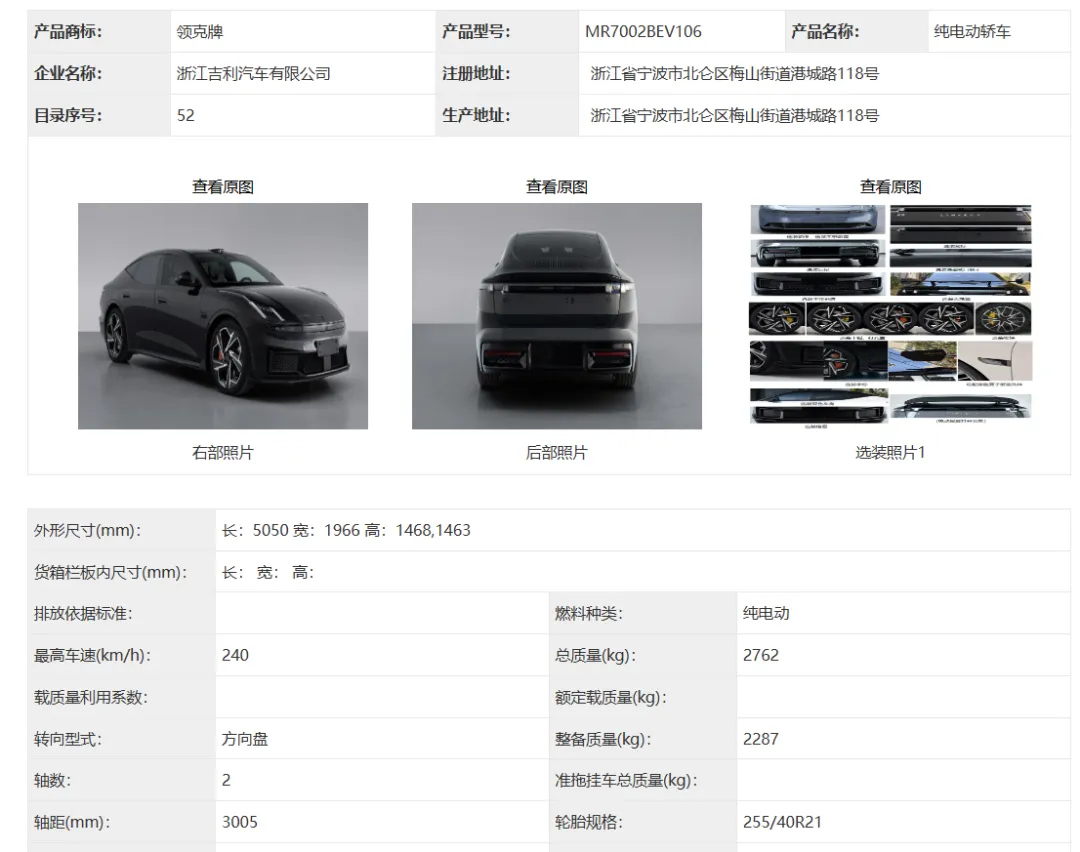
Task: Click the 注册地址 address value
Action: coord(734,74)
